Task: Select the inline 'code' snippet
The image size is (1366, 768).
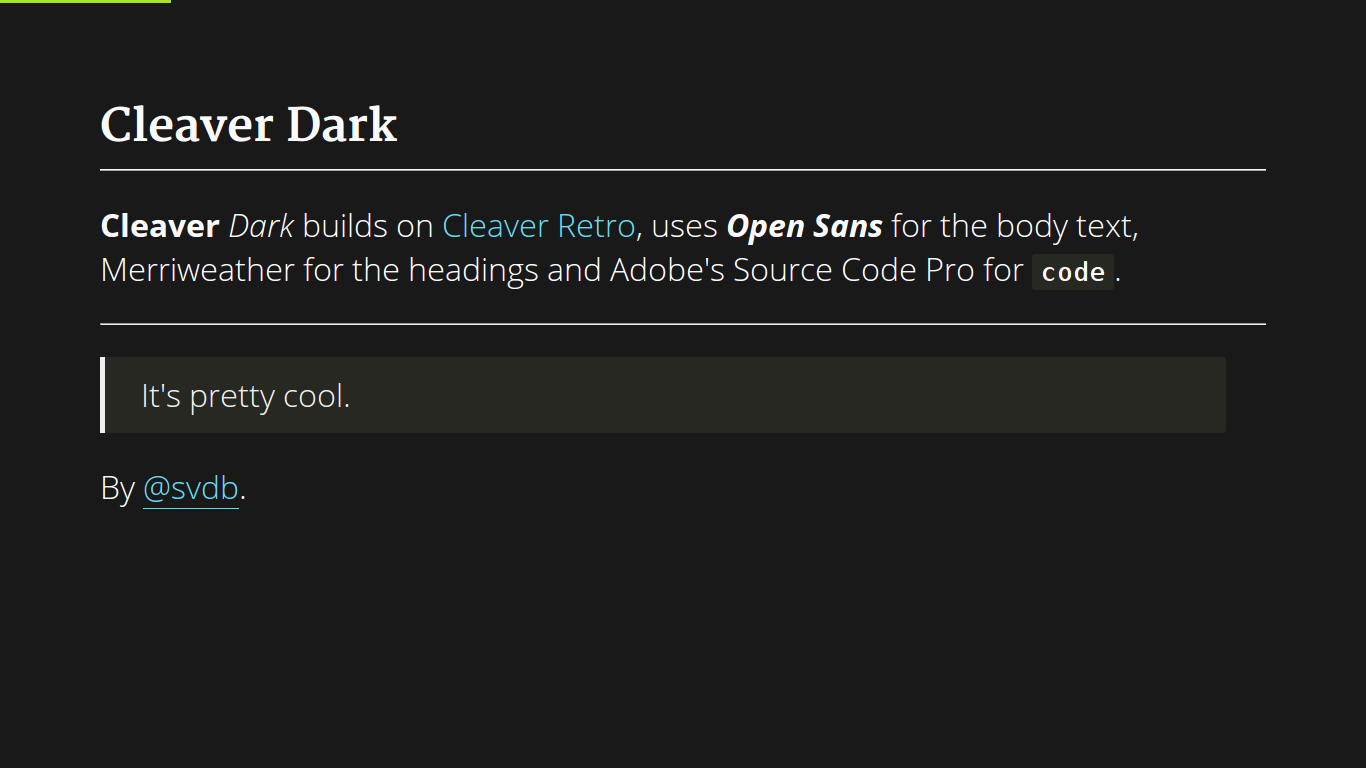Action: point(1073,272)
